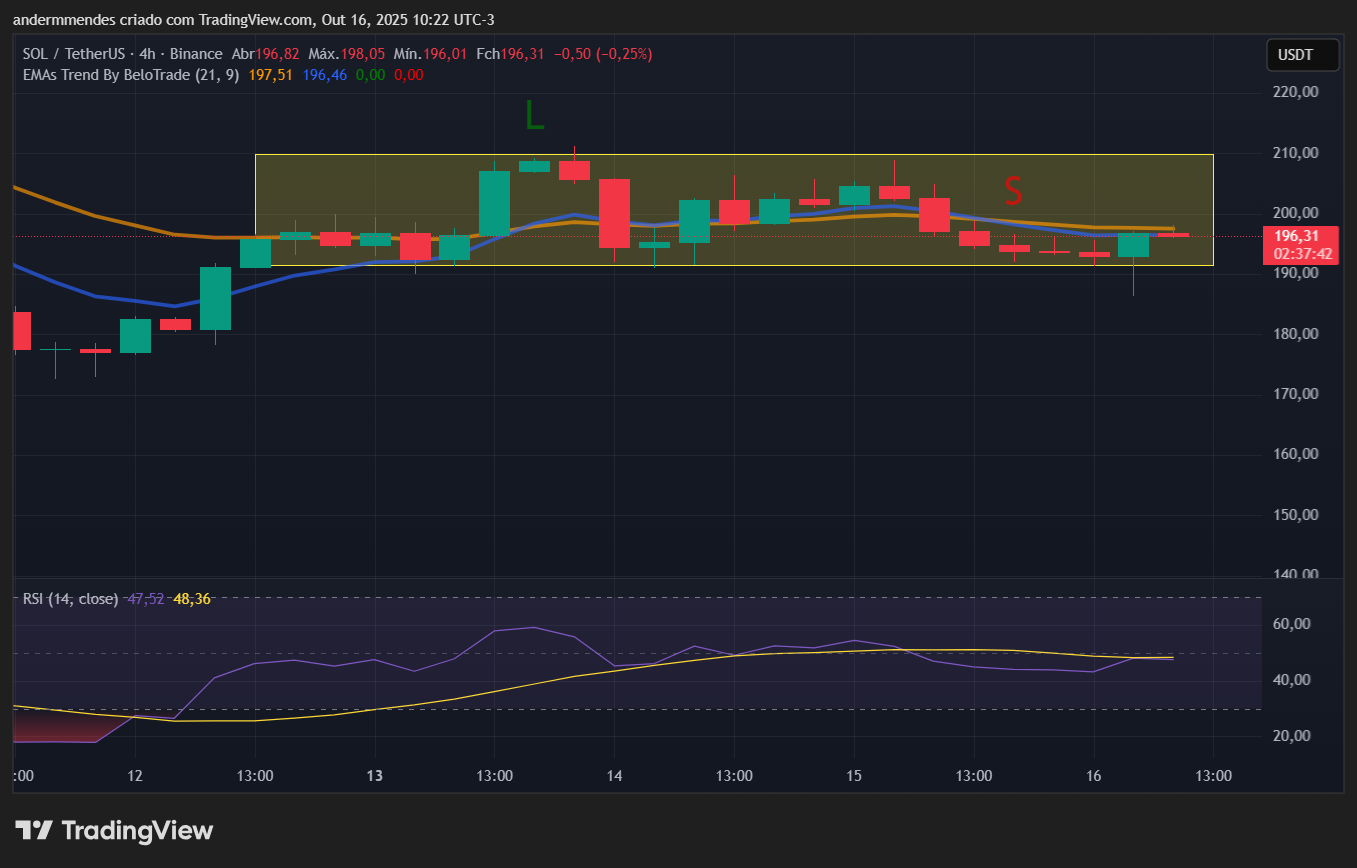
Task: Click the tall green candle beneath the L
Action: (494, 202)
